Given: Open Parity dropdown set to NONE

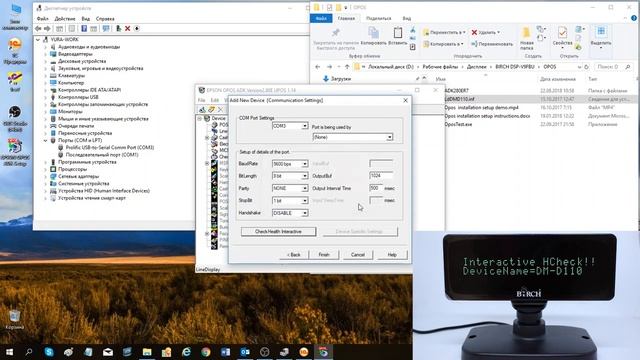Looking at the screenshot, I should tap(290, 188).
